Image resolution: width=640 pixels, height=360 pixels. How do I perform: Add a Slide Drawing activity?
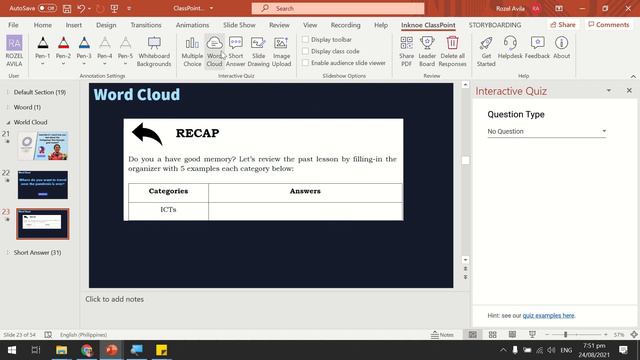pyautogui.click(x=258, y=51)
